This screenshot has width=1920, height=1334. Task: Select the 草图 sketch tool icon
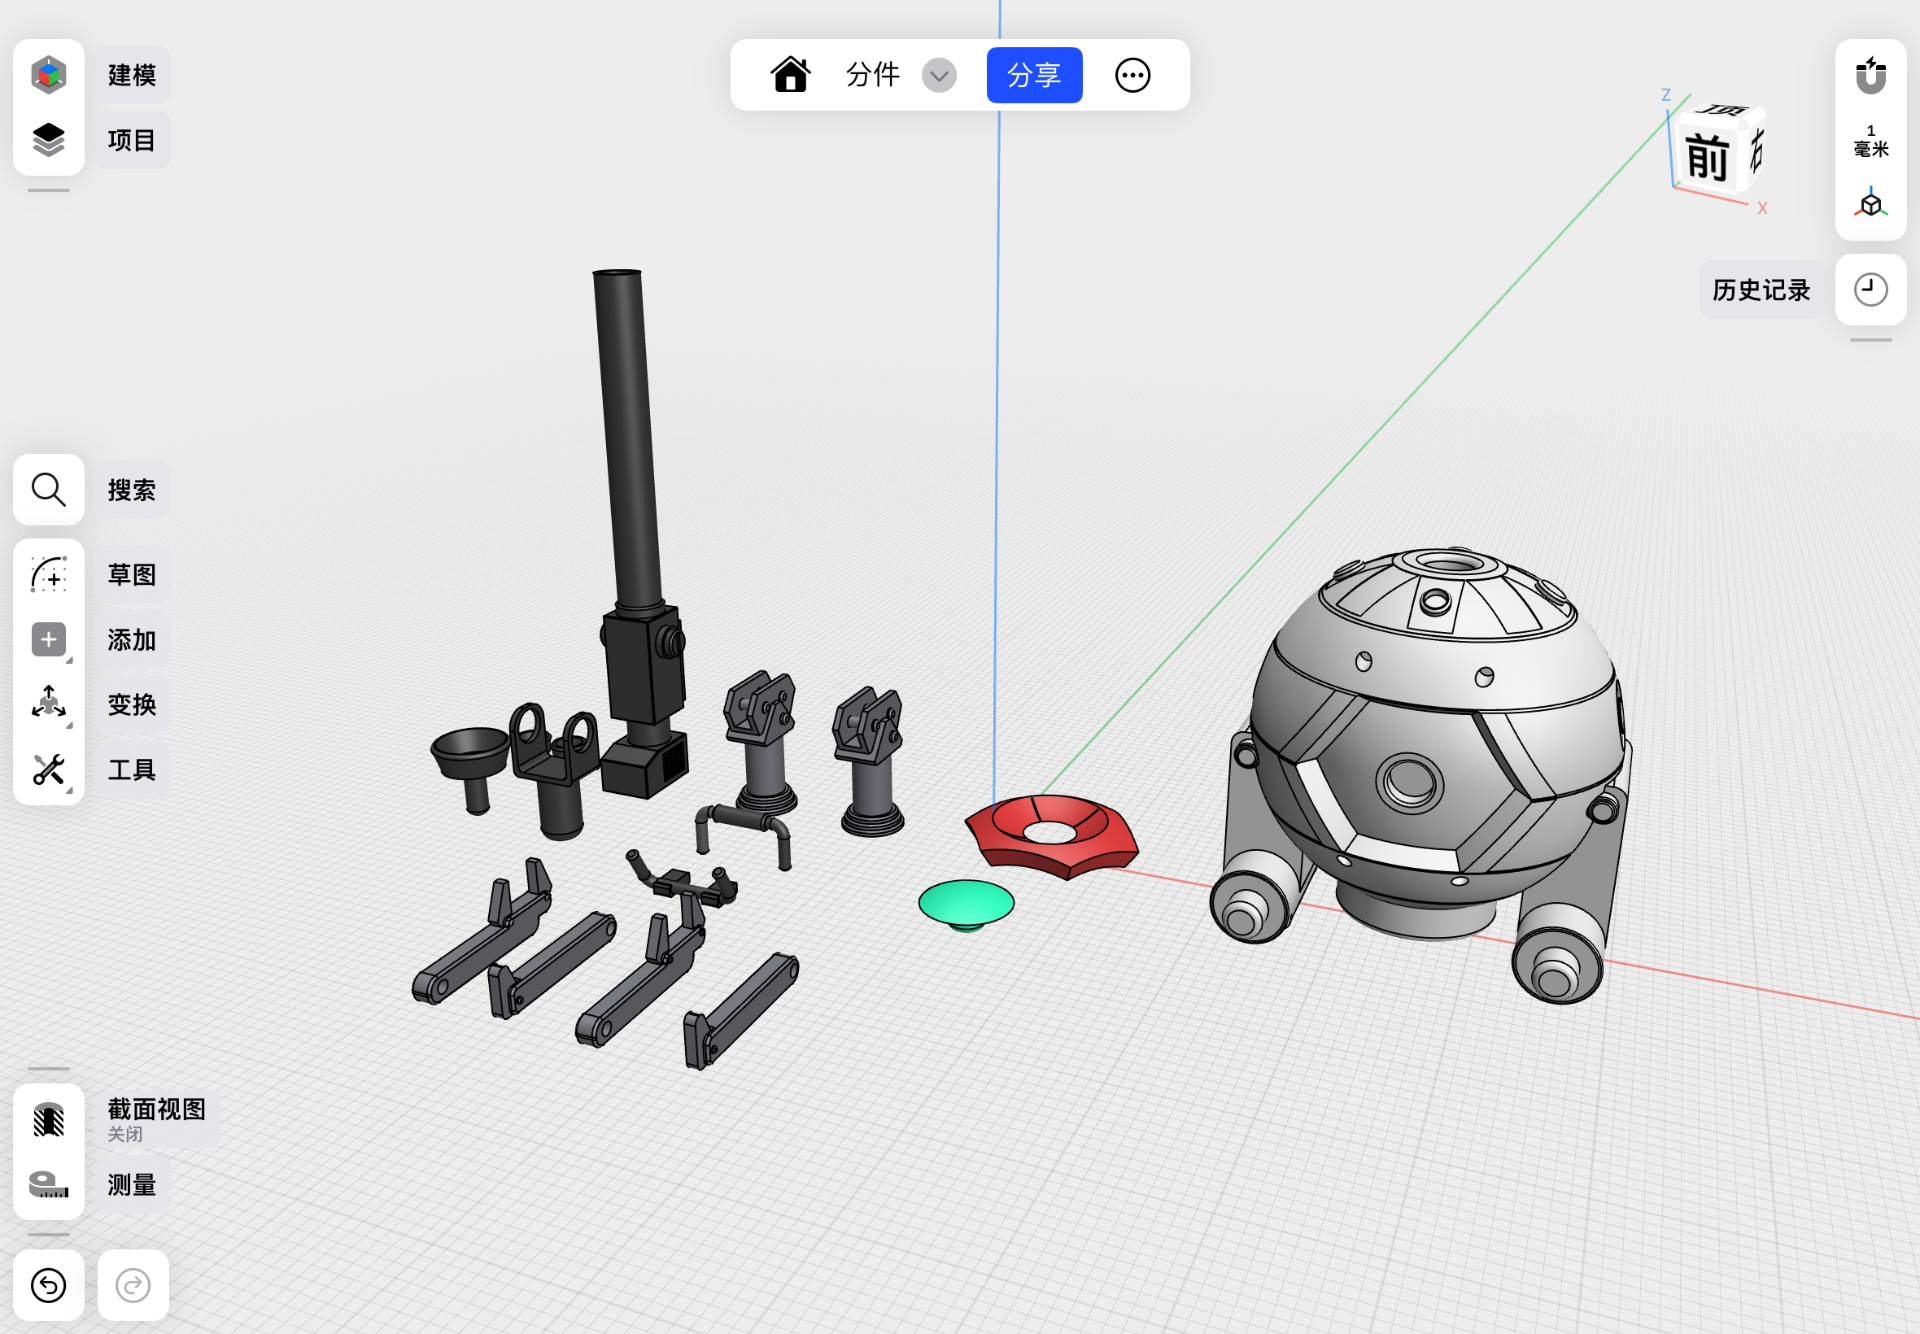tap(48, 575)
